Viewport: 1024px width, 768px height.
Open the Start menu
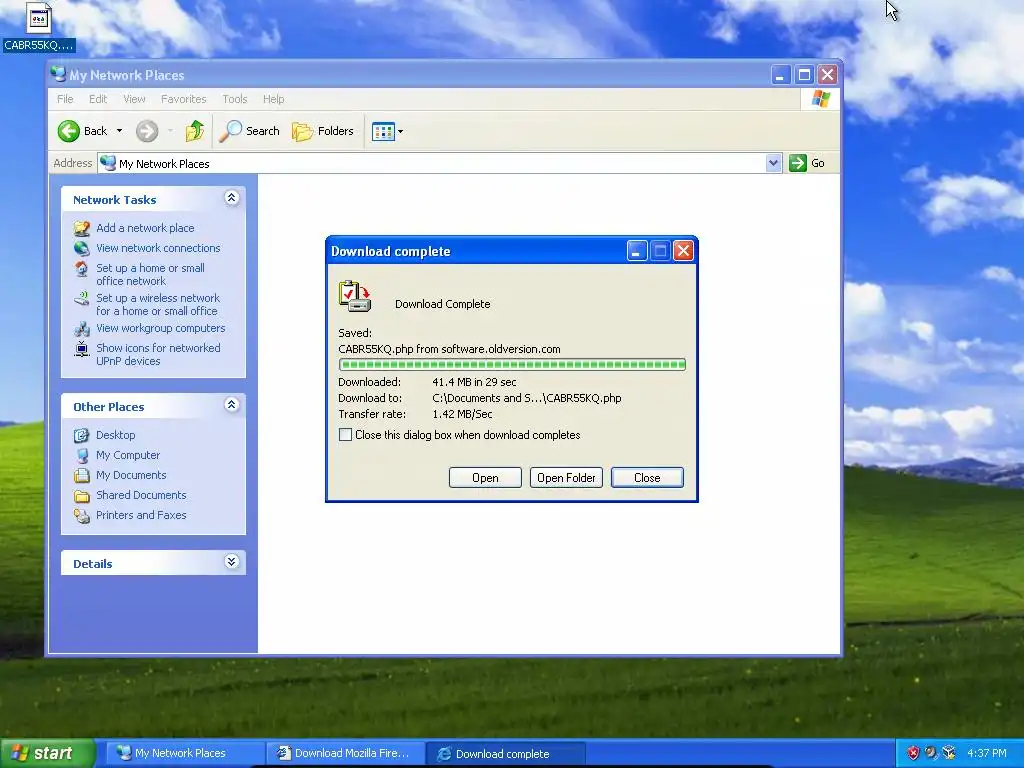point(48,753)
